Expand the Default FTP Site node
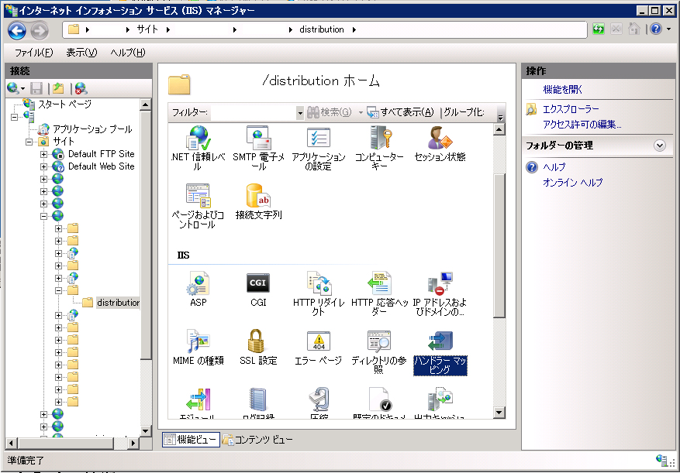This screenshot has width=680, height=473. tap(43, 154)
